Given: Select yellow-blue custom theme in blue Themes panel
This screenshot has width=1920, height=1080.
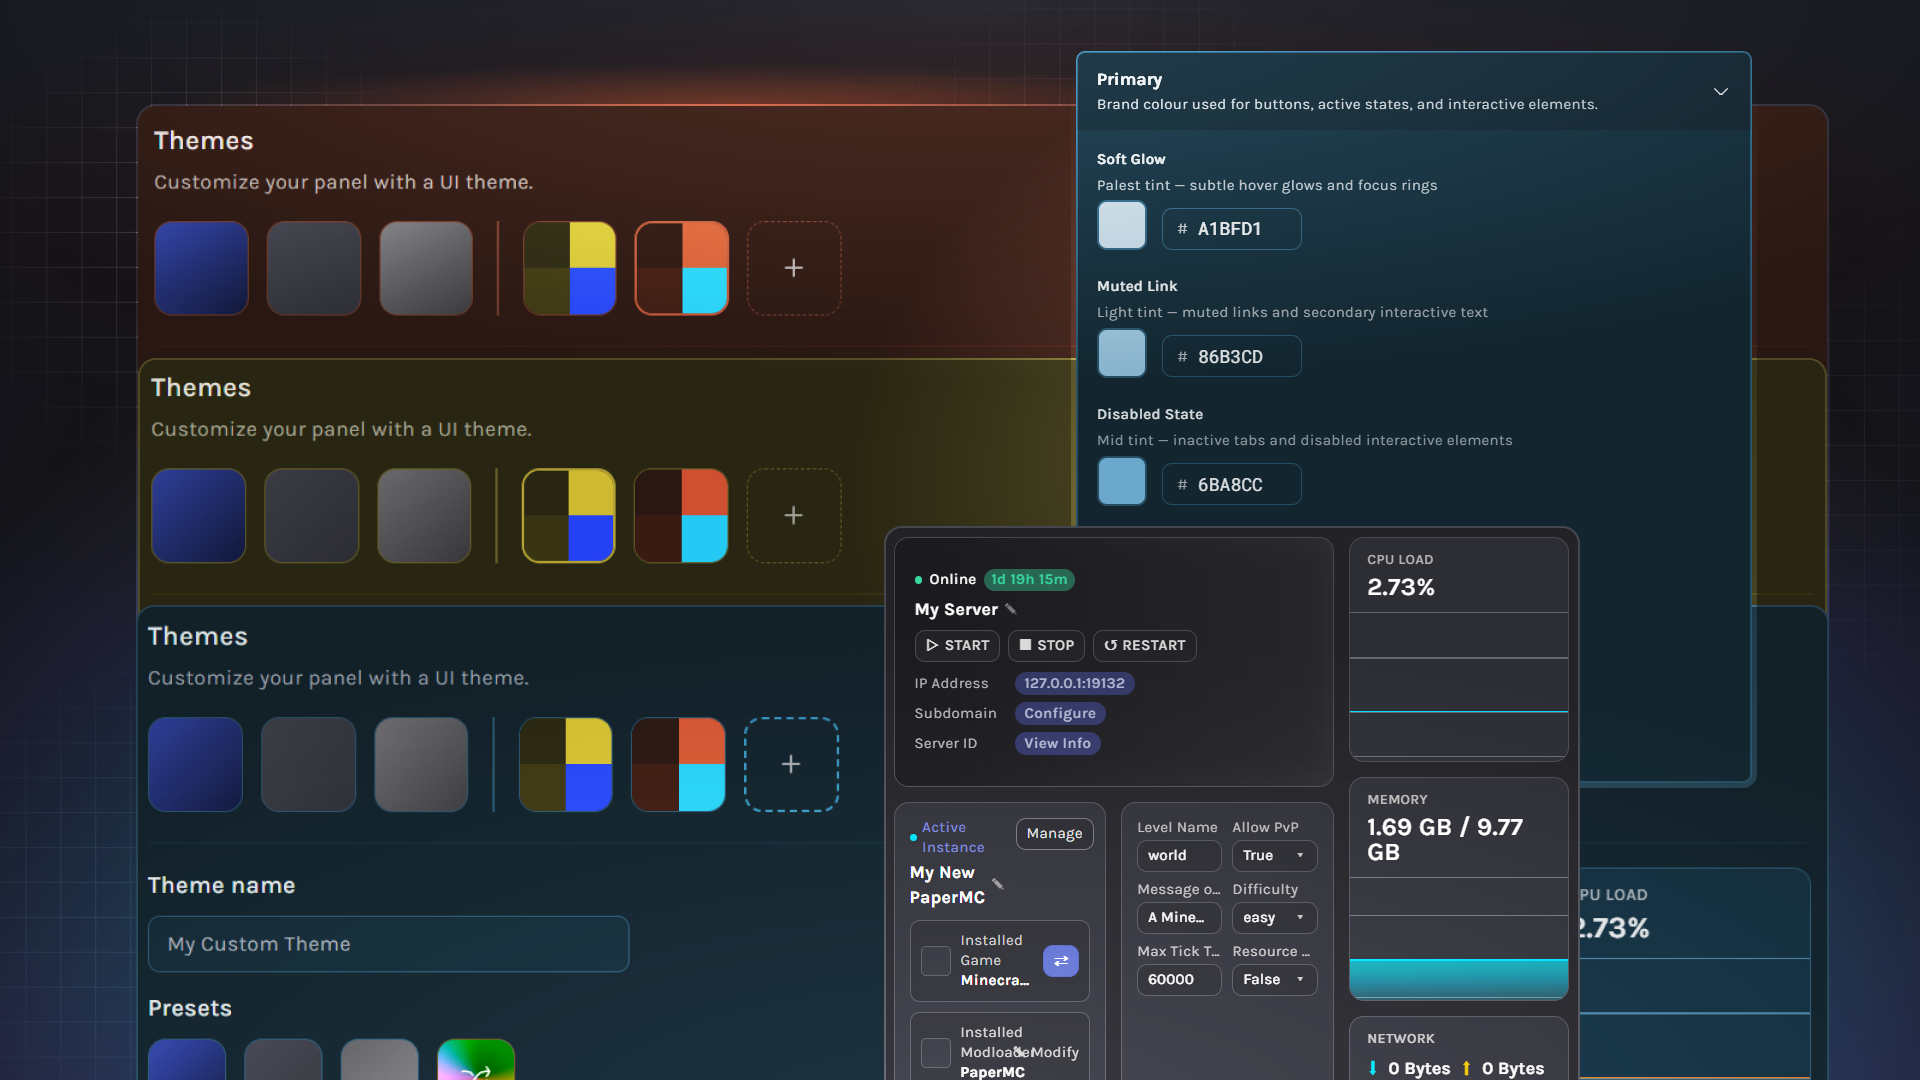Looking at the screenshot, I should pos(566,764).
